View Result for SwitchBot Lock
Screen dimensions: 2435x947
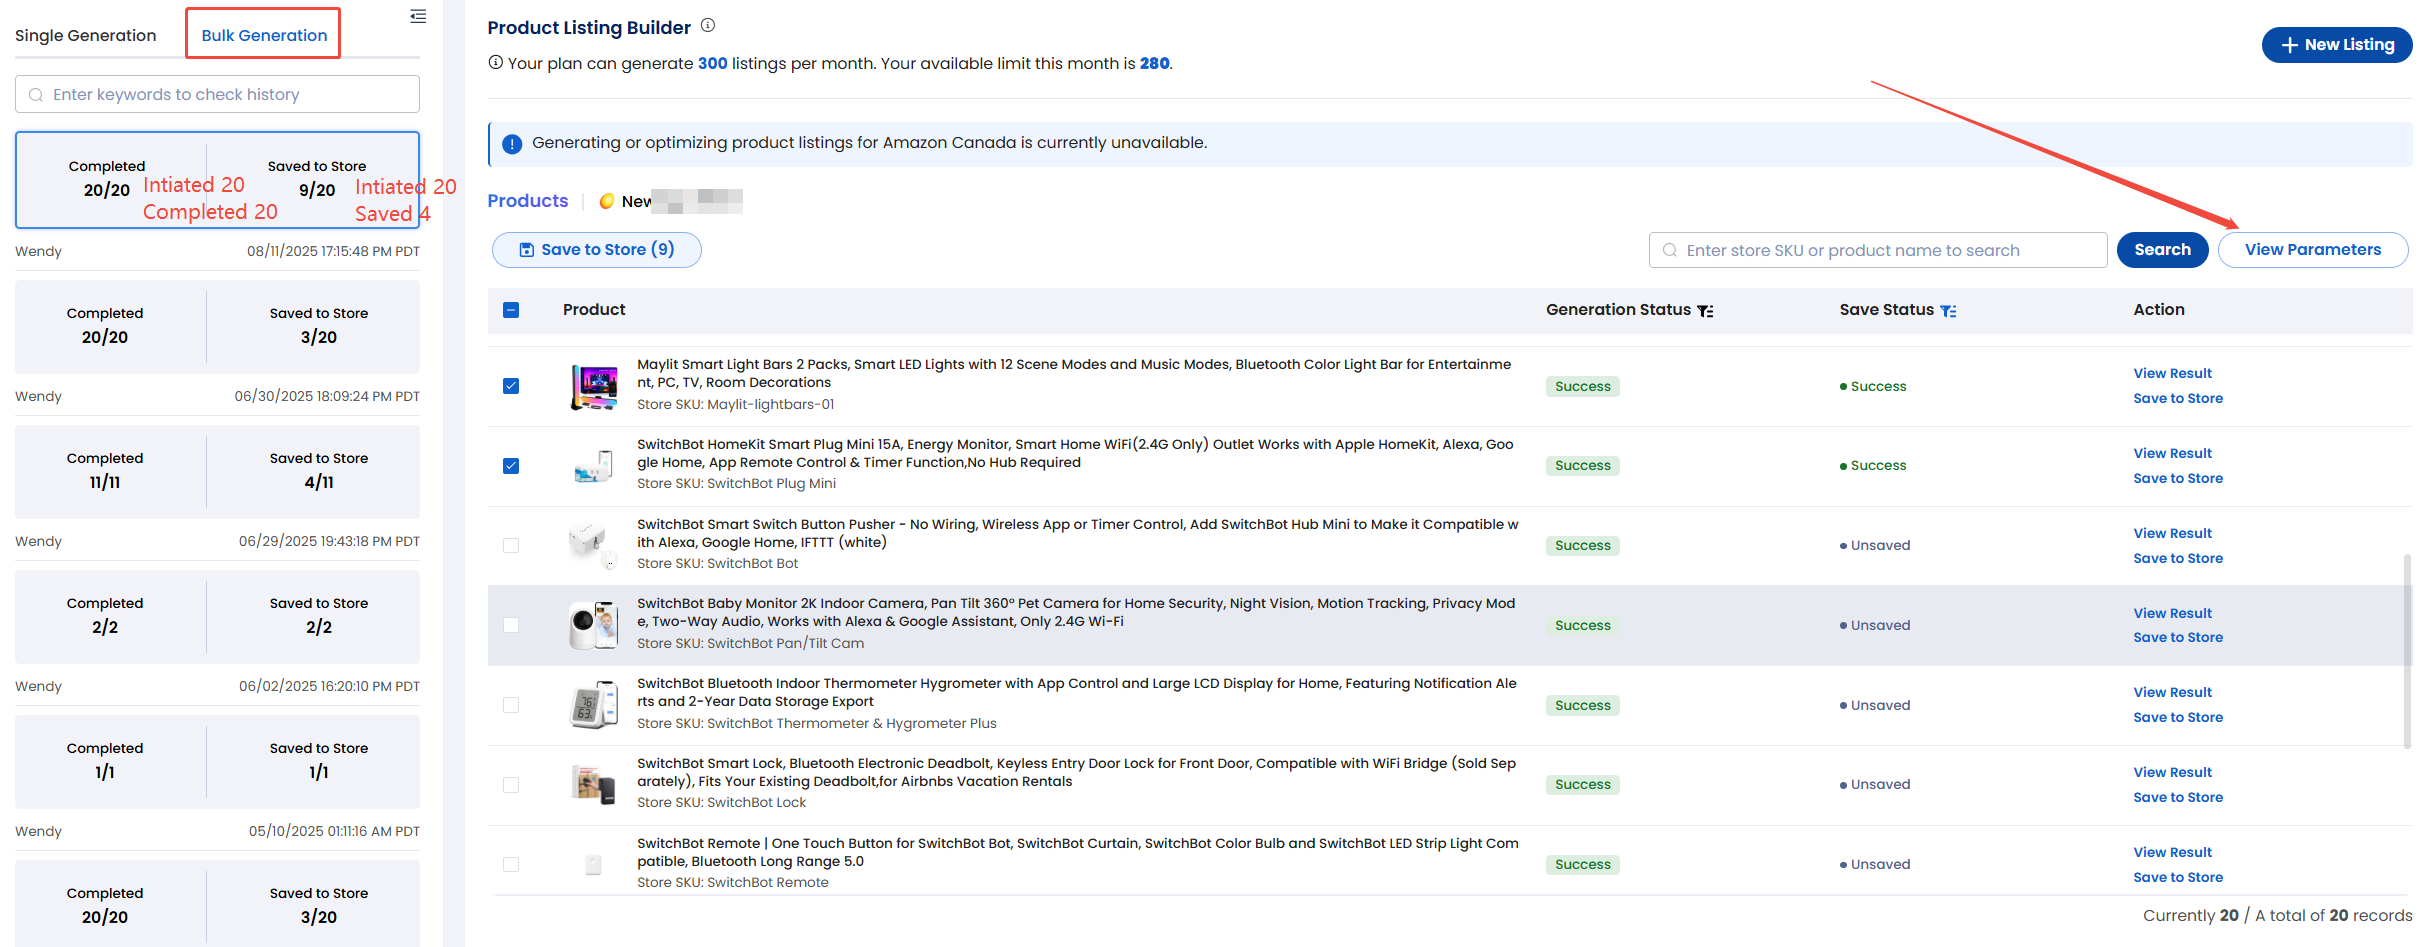(x=2172, y=773)
